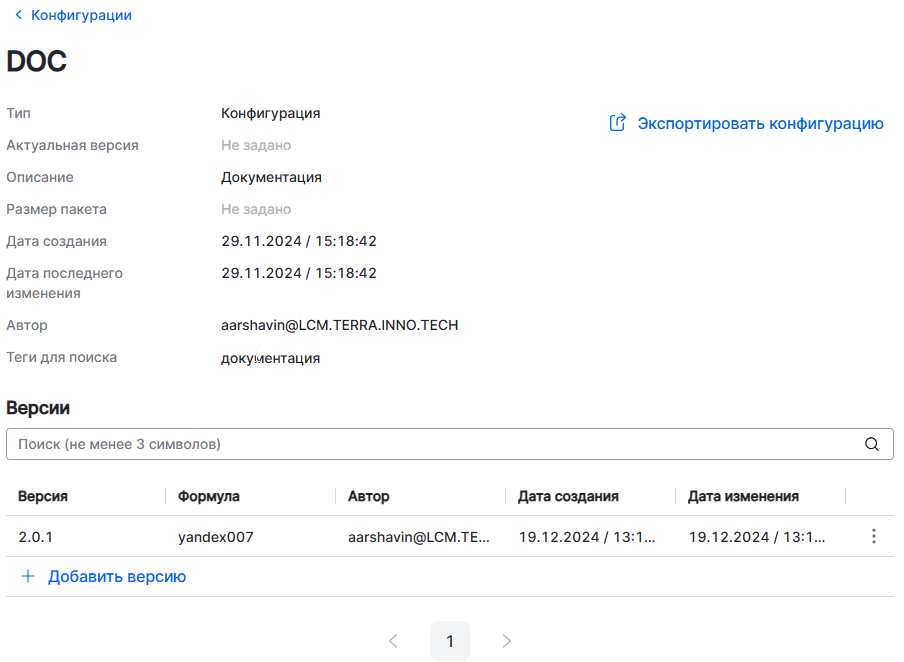The height and width of the screenshot is (662, 904).
Task: Open the three-dot menu for version 2.0.1
Action: click(873, 537)
